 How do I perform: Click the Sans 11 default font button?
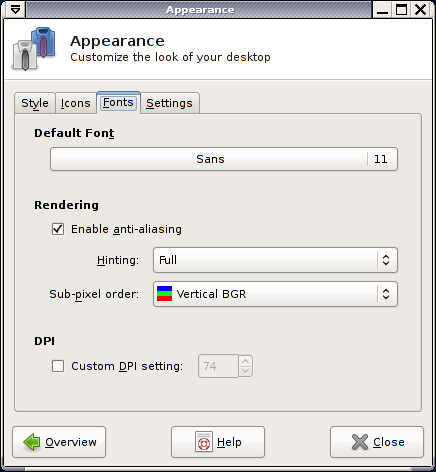click(224, 159)
